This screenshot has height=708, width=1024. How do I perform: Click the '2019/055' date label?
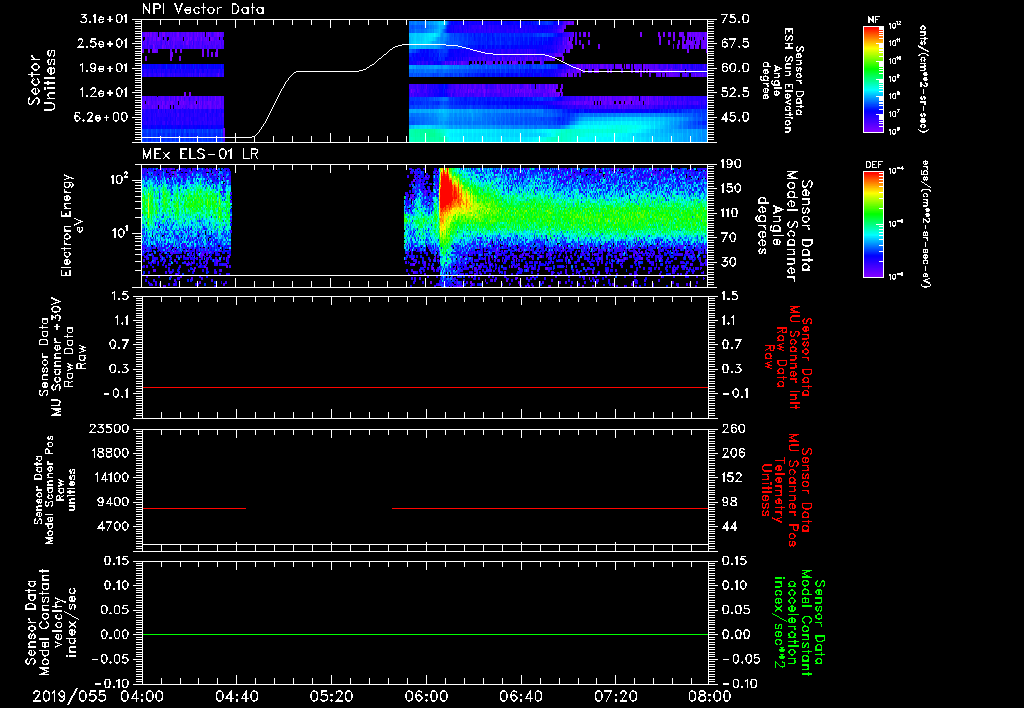point(69,696)
